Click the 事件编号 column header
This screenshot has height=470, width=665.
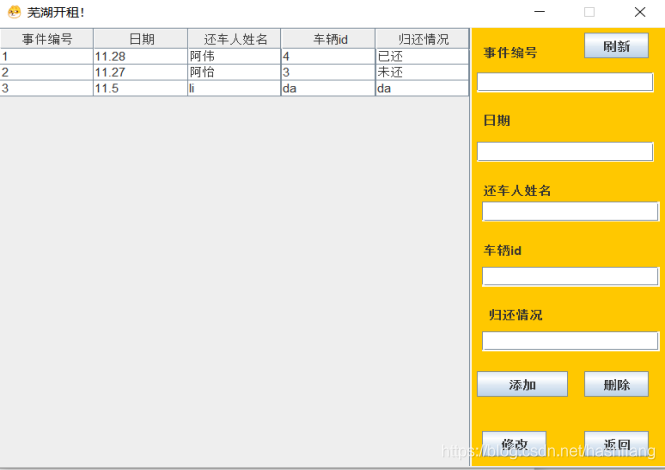[47, 39]
